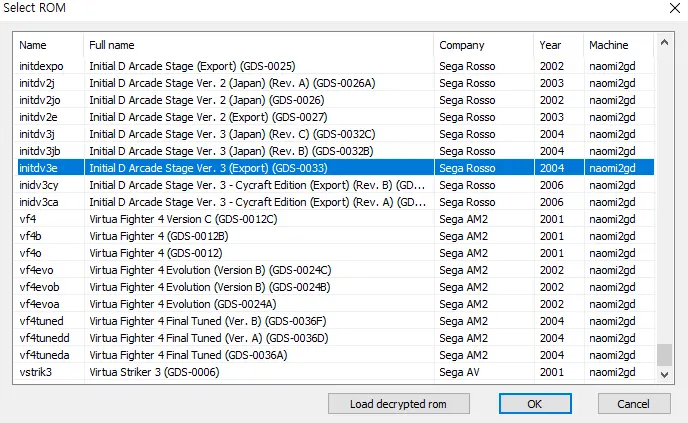Click Virtua Fighter 4 Evolution (GDS-0024A)
The width and height of the screenshot is (688, 423).
click(183, 304)
